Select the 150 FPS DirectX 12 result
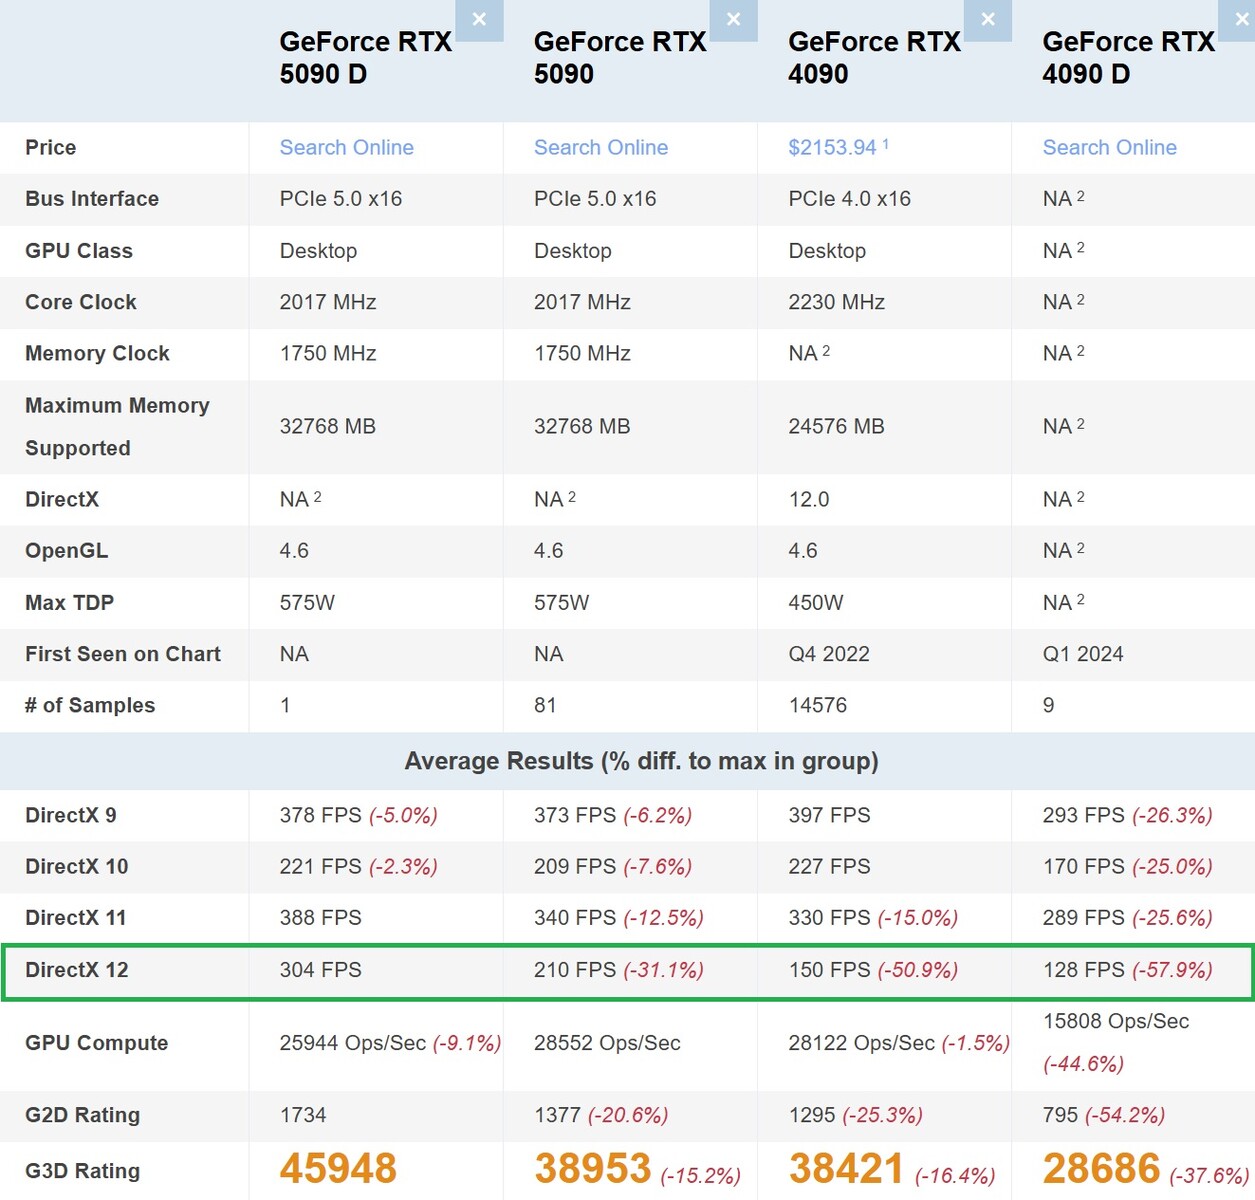1255x1200 pixels. coord(829,970)
